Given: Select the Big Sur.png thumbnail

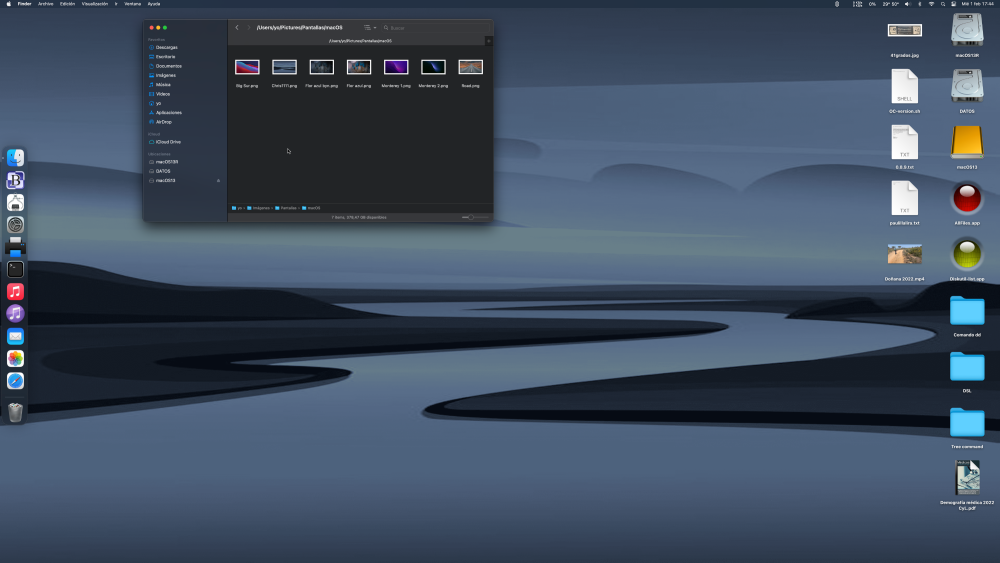Looking at the screenshot, I should pyautogui.click(x=247, y=67).
